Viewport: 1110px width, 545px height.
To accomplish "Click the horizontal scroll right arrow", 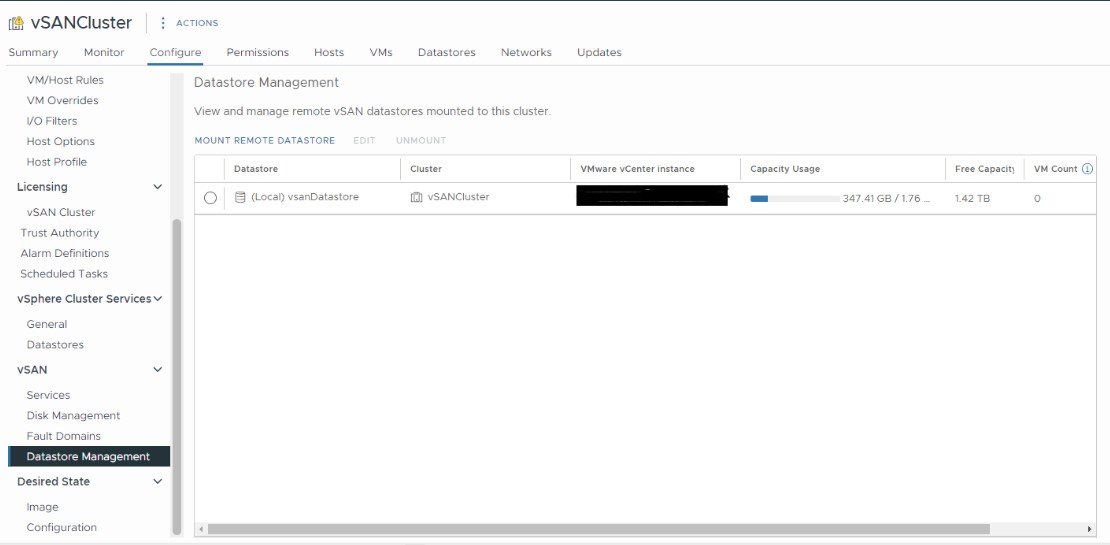I will coord(1089,529).
